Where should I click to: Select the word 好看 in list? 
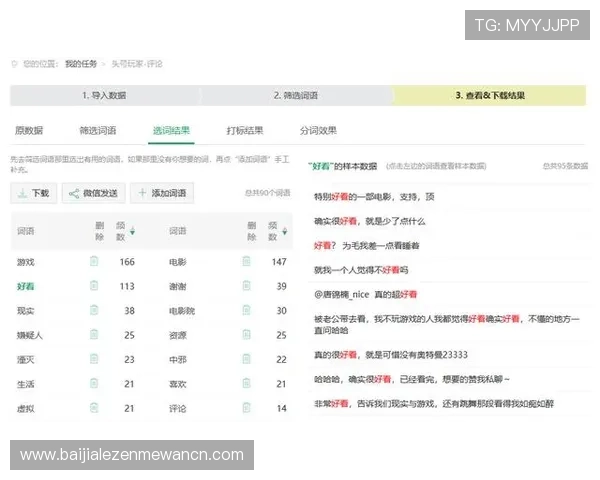(x=26, y=286)
